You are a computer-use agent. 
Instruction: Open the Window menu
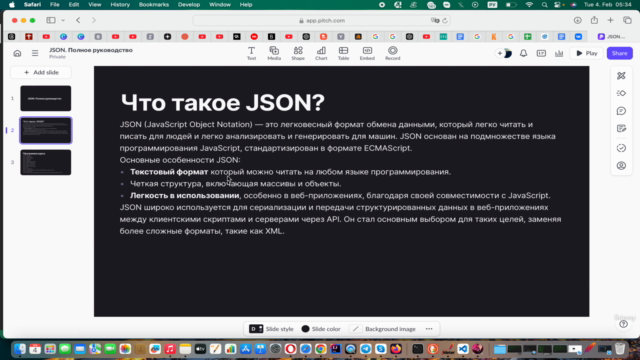coord(220,4)
